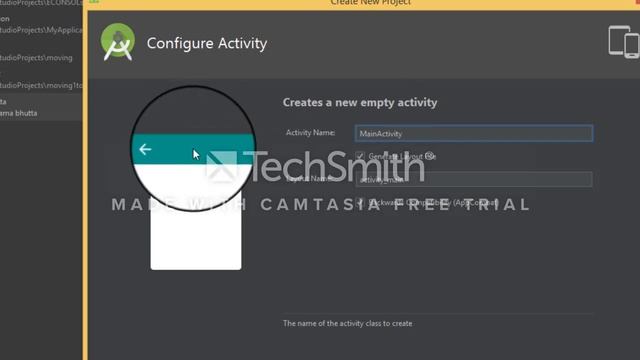Click the empty activity preview thumbnail
Viewport: 640px width, 360px height.
(x=193, y=178)
